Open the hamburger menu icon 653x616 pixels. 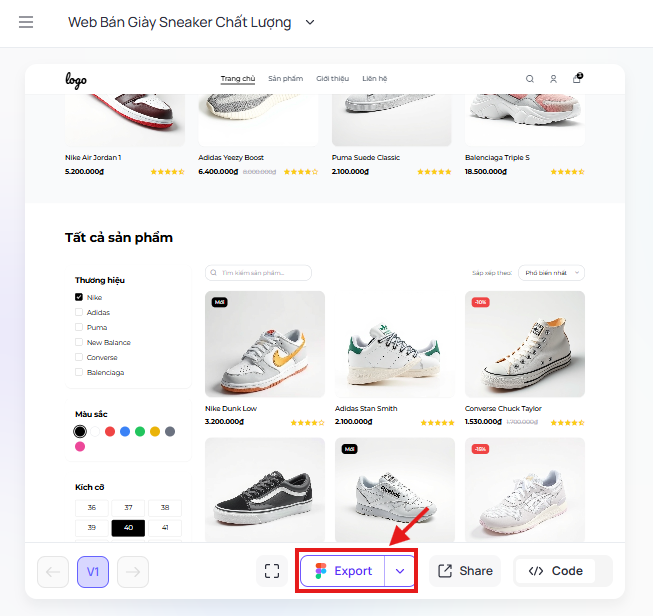(x=26, y=22)
